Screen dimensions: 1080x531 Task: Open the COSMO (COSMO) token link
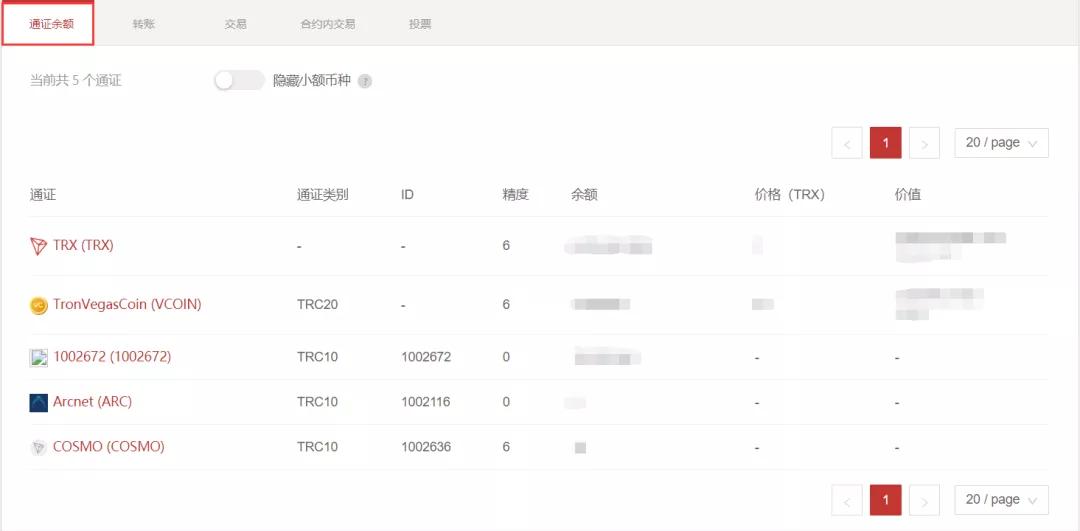coord(109,446)
